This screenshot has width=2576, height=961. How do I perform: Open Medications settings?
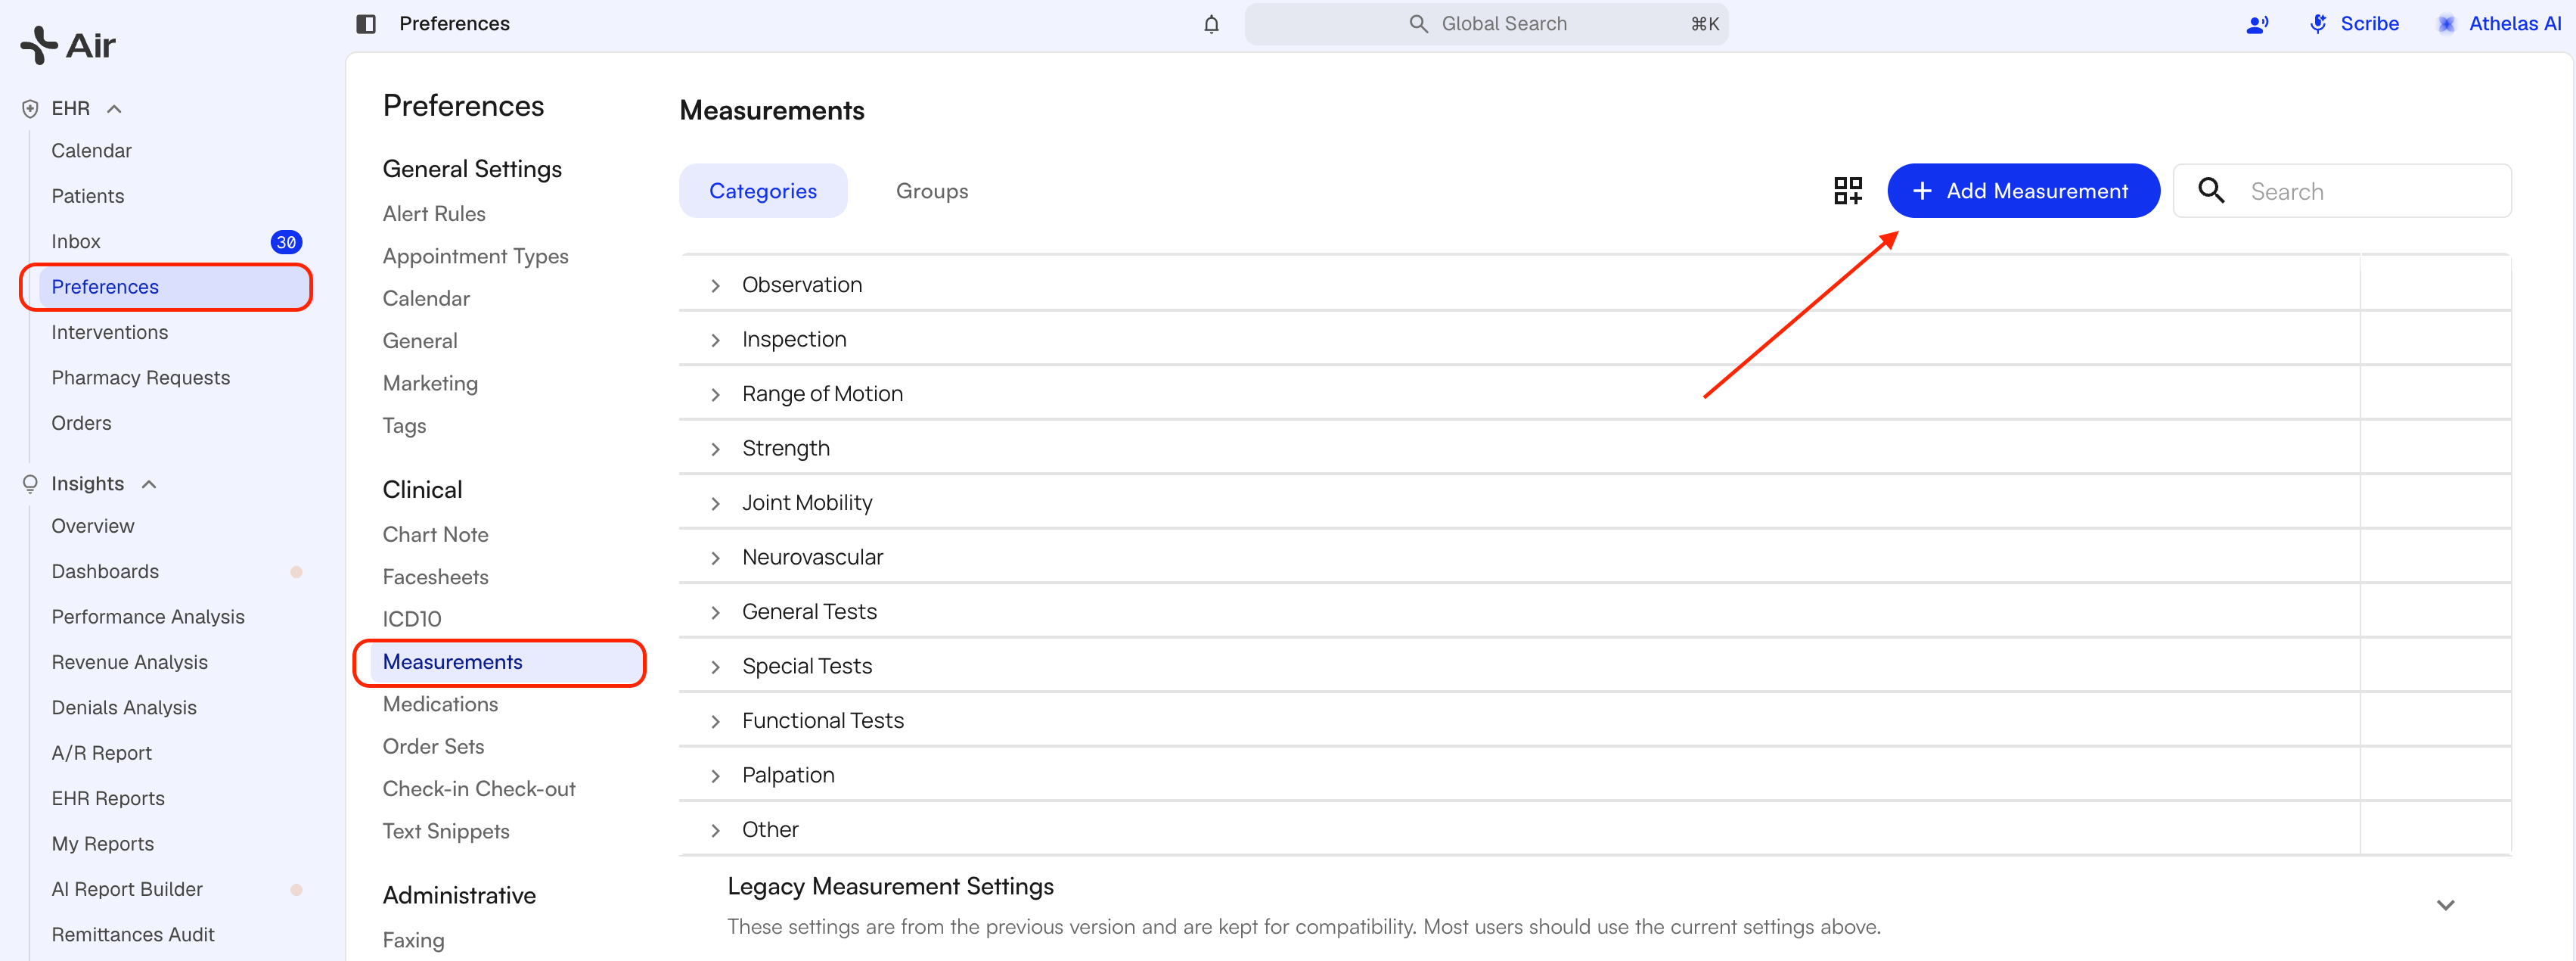pos(440,704)
